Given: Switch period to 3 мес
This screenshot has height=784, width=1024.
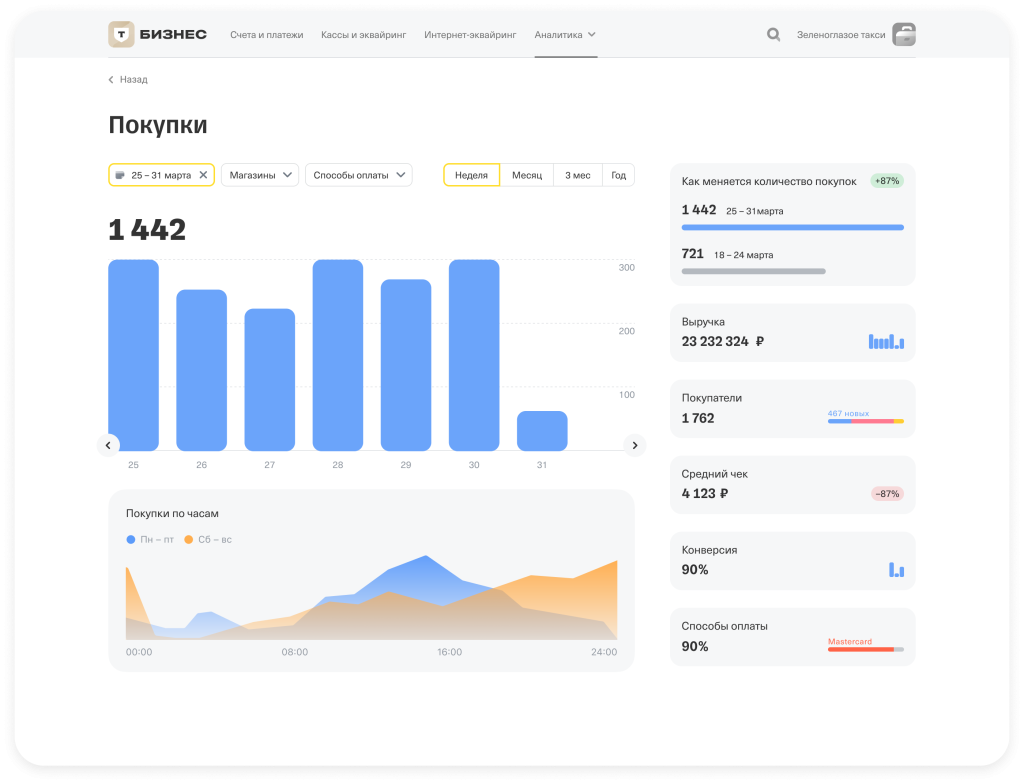Looking at the screenshot, I should click(577, 175).
